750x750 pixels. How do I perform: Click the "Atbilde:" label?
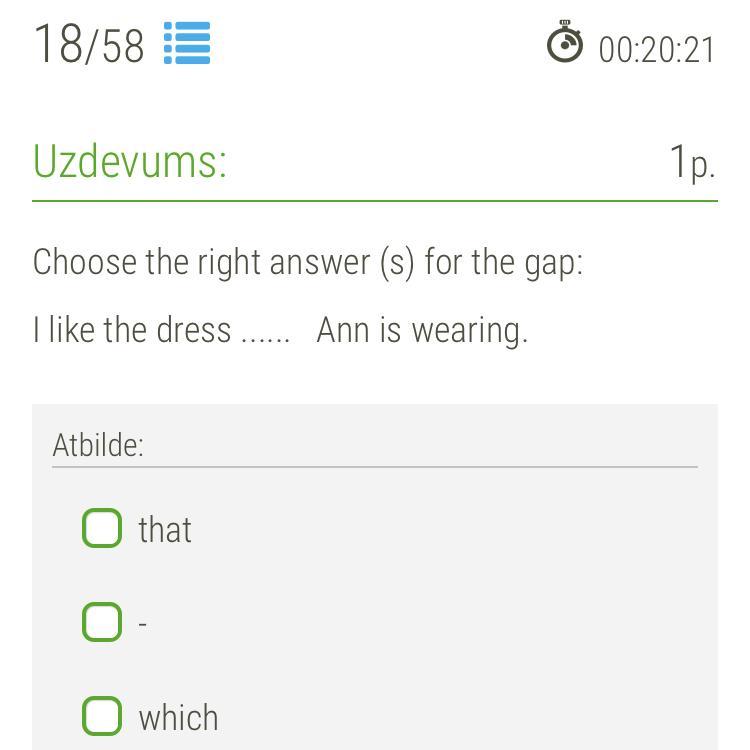pos(98,445)
